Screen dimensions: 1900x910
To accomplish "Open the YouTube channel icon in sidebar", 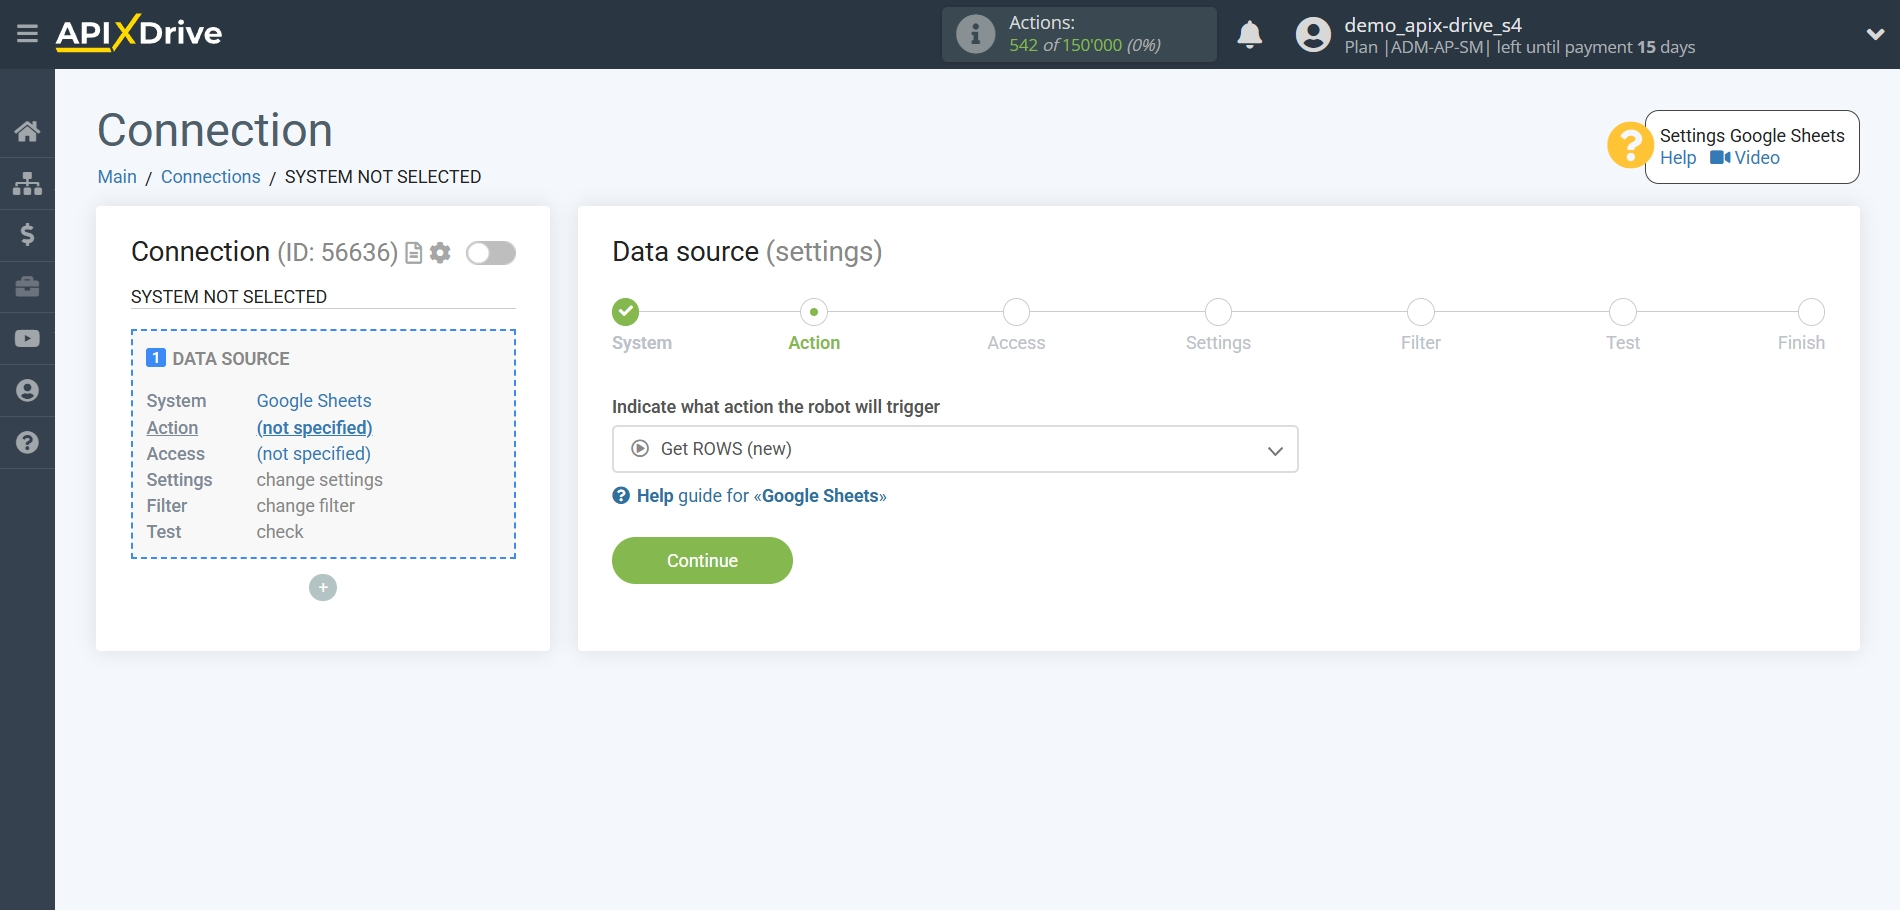I will coord(27,338).
